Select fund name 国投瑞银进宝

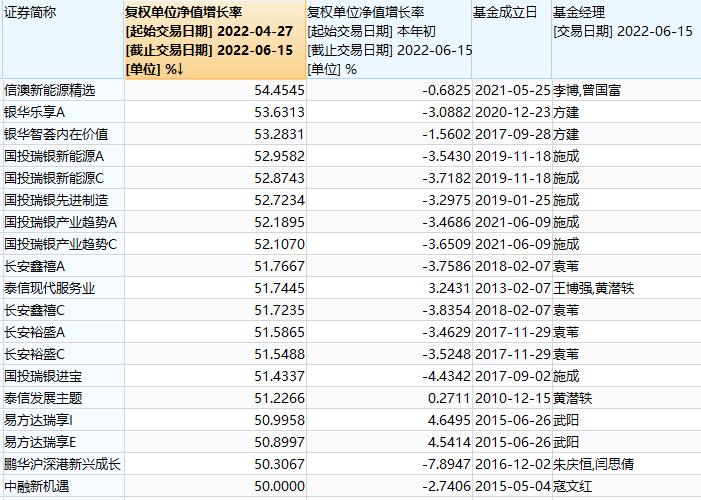(x=43, y=376)
